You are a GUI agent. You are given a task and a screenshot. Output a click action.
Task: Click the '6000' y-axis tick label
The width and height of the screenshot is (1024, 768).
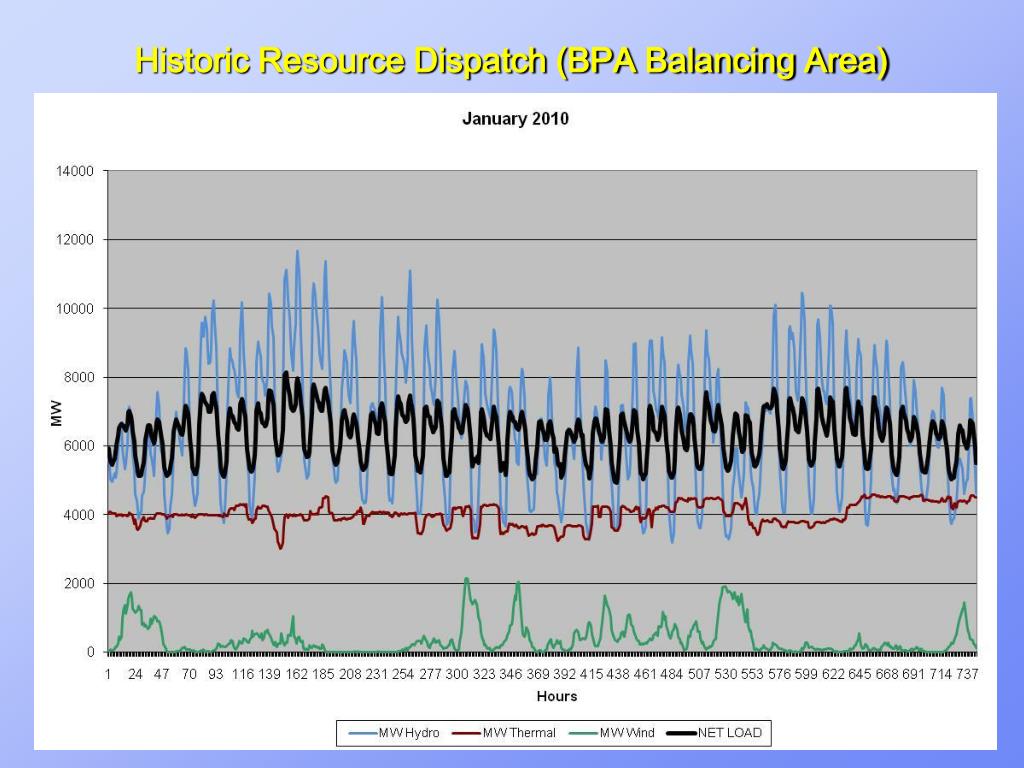[79, 446]
